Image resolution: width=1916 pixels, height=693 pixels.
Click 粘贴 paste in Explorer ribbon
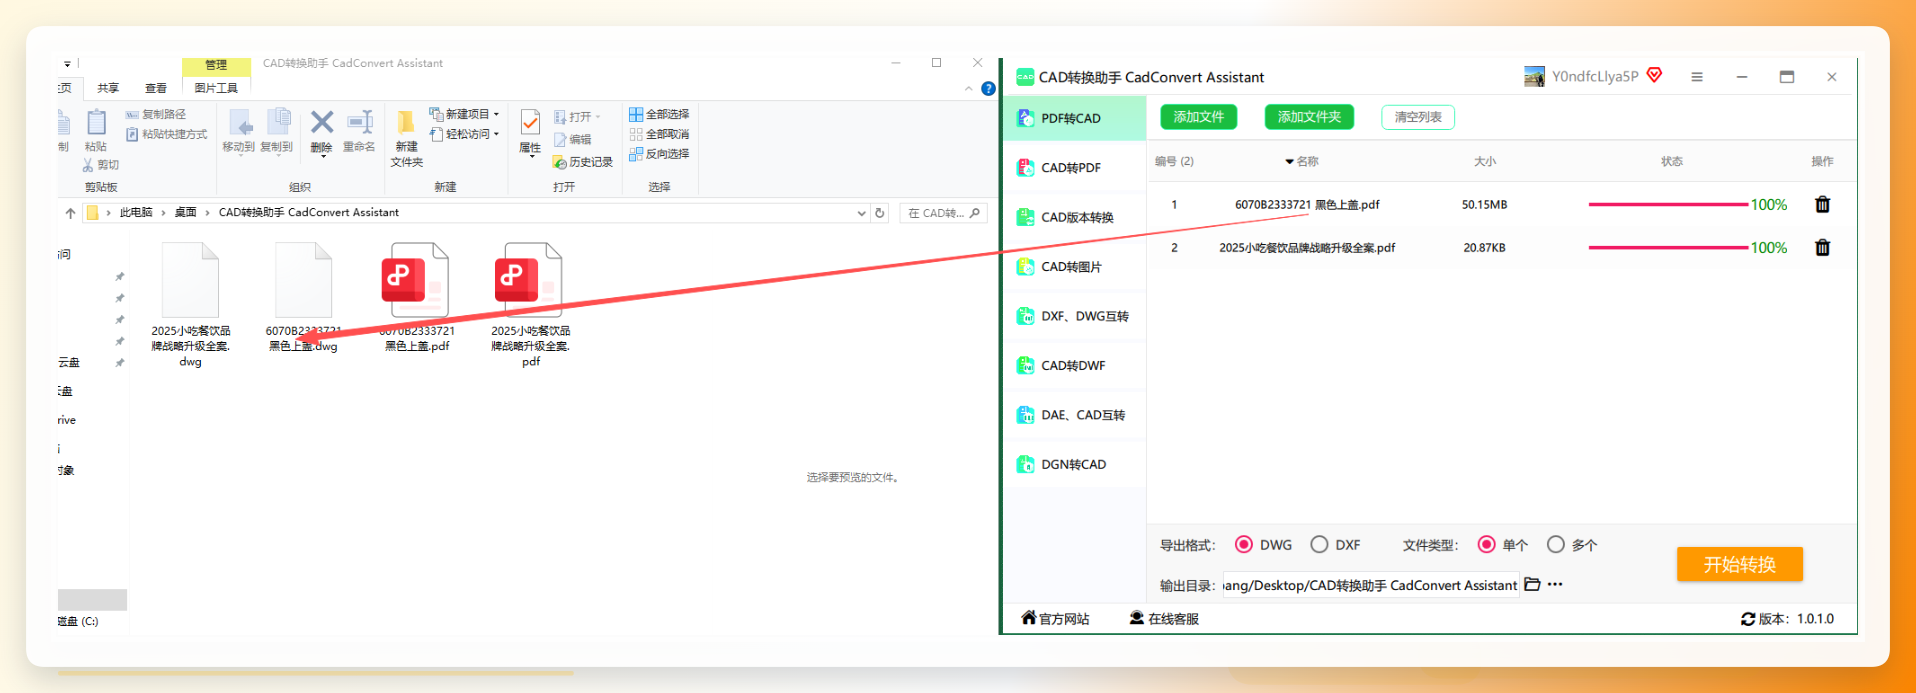tap(96, 131)
